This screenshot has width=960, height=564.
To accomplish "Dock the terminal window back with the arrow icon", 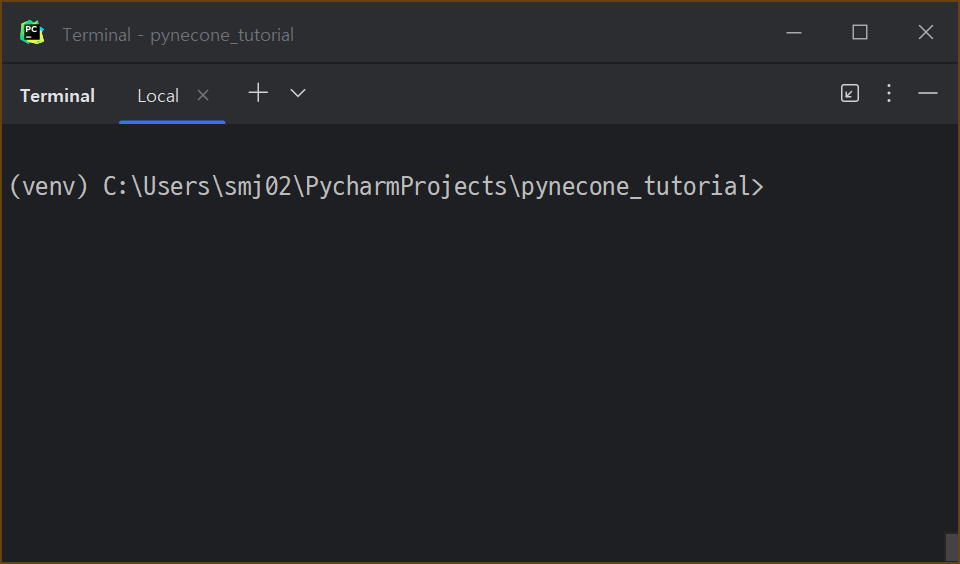I will pyautogui.click(x=850, y=93).
